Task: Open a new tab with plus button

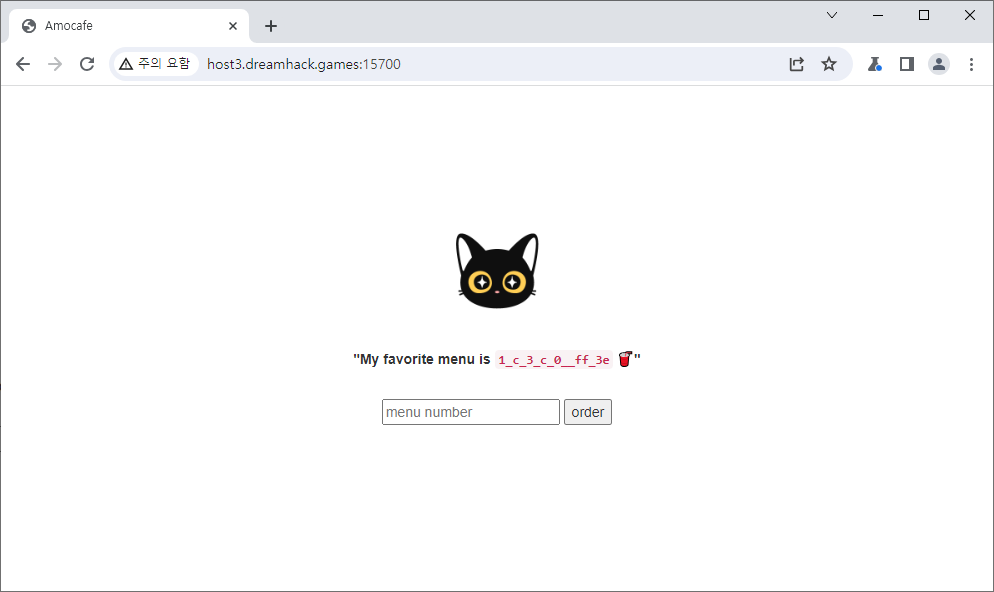Action: [x=271, y=26]
